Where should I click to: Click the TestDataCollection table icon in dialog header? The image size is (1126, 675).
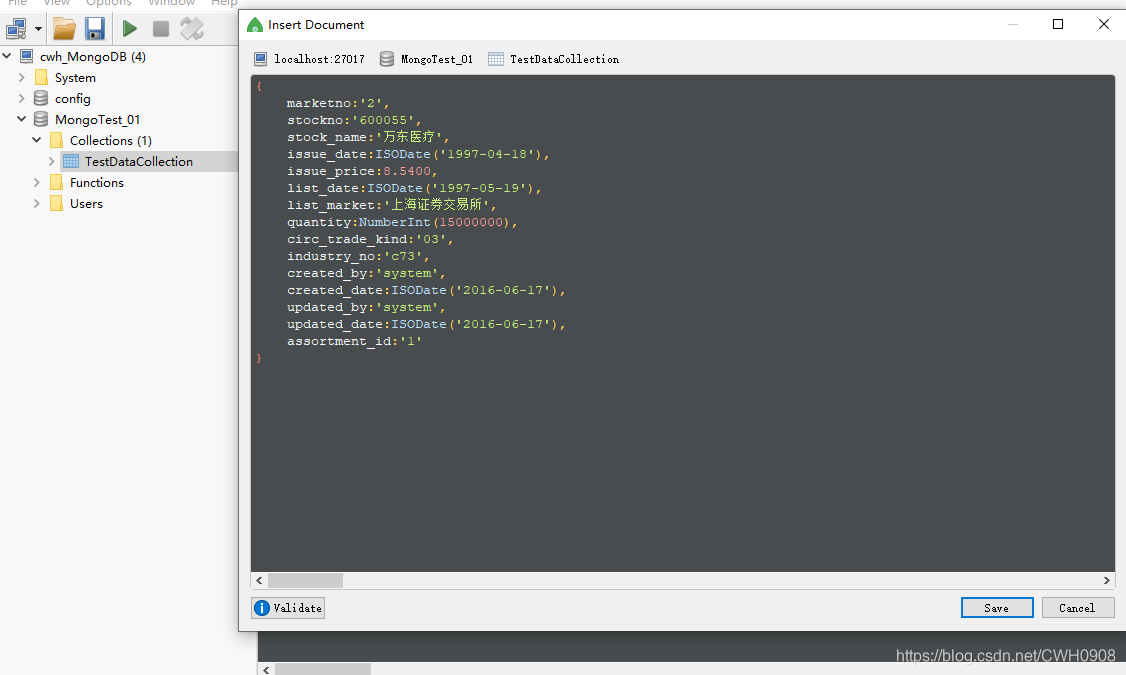pyautogui.click(x=495, y=59)
